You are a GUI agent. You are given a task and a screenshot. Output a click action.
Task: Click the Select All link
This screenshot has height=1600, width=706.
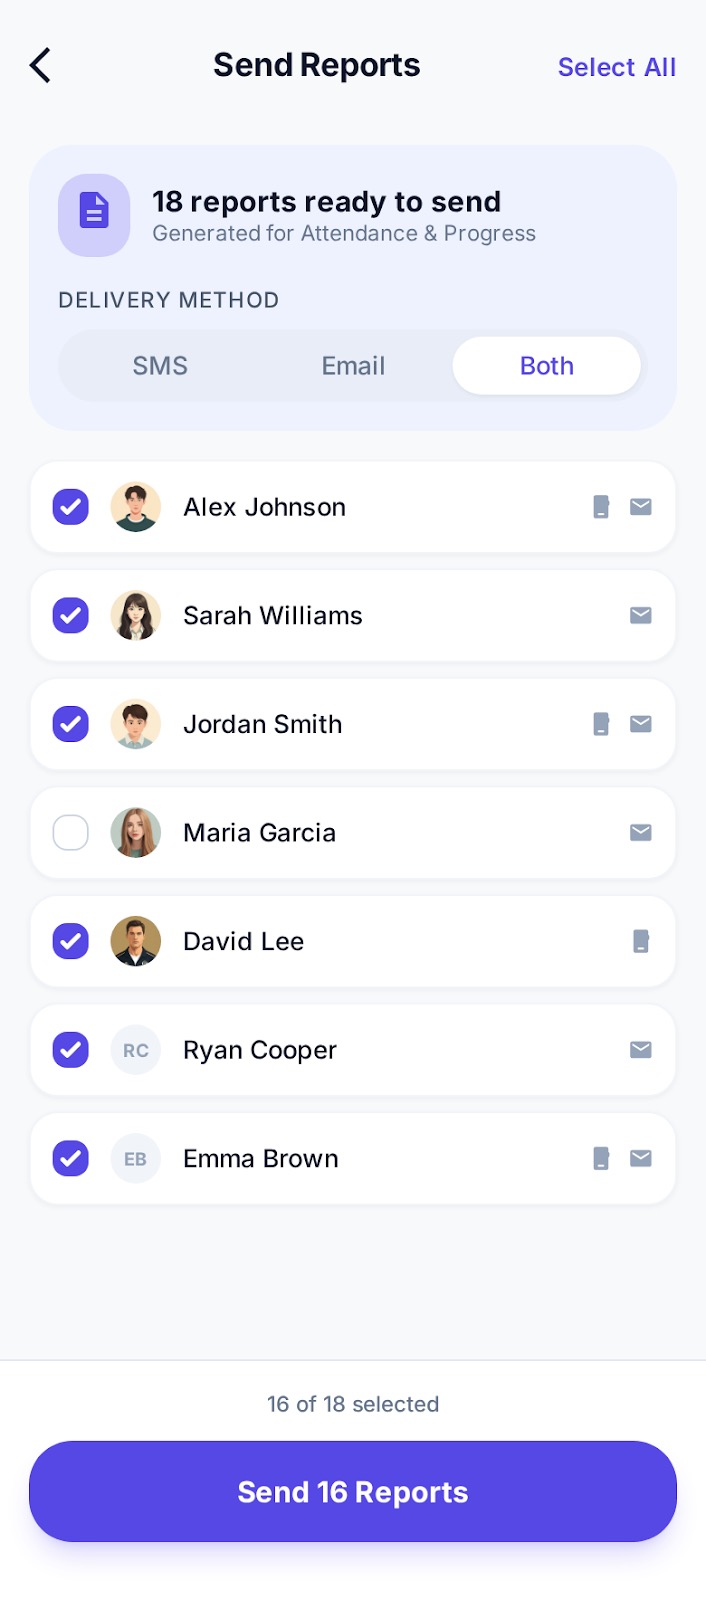point(616,66)
